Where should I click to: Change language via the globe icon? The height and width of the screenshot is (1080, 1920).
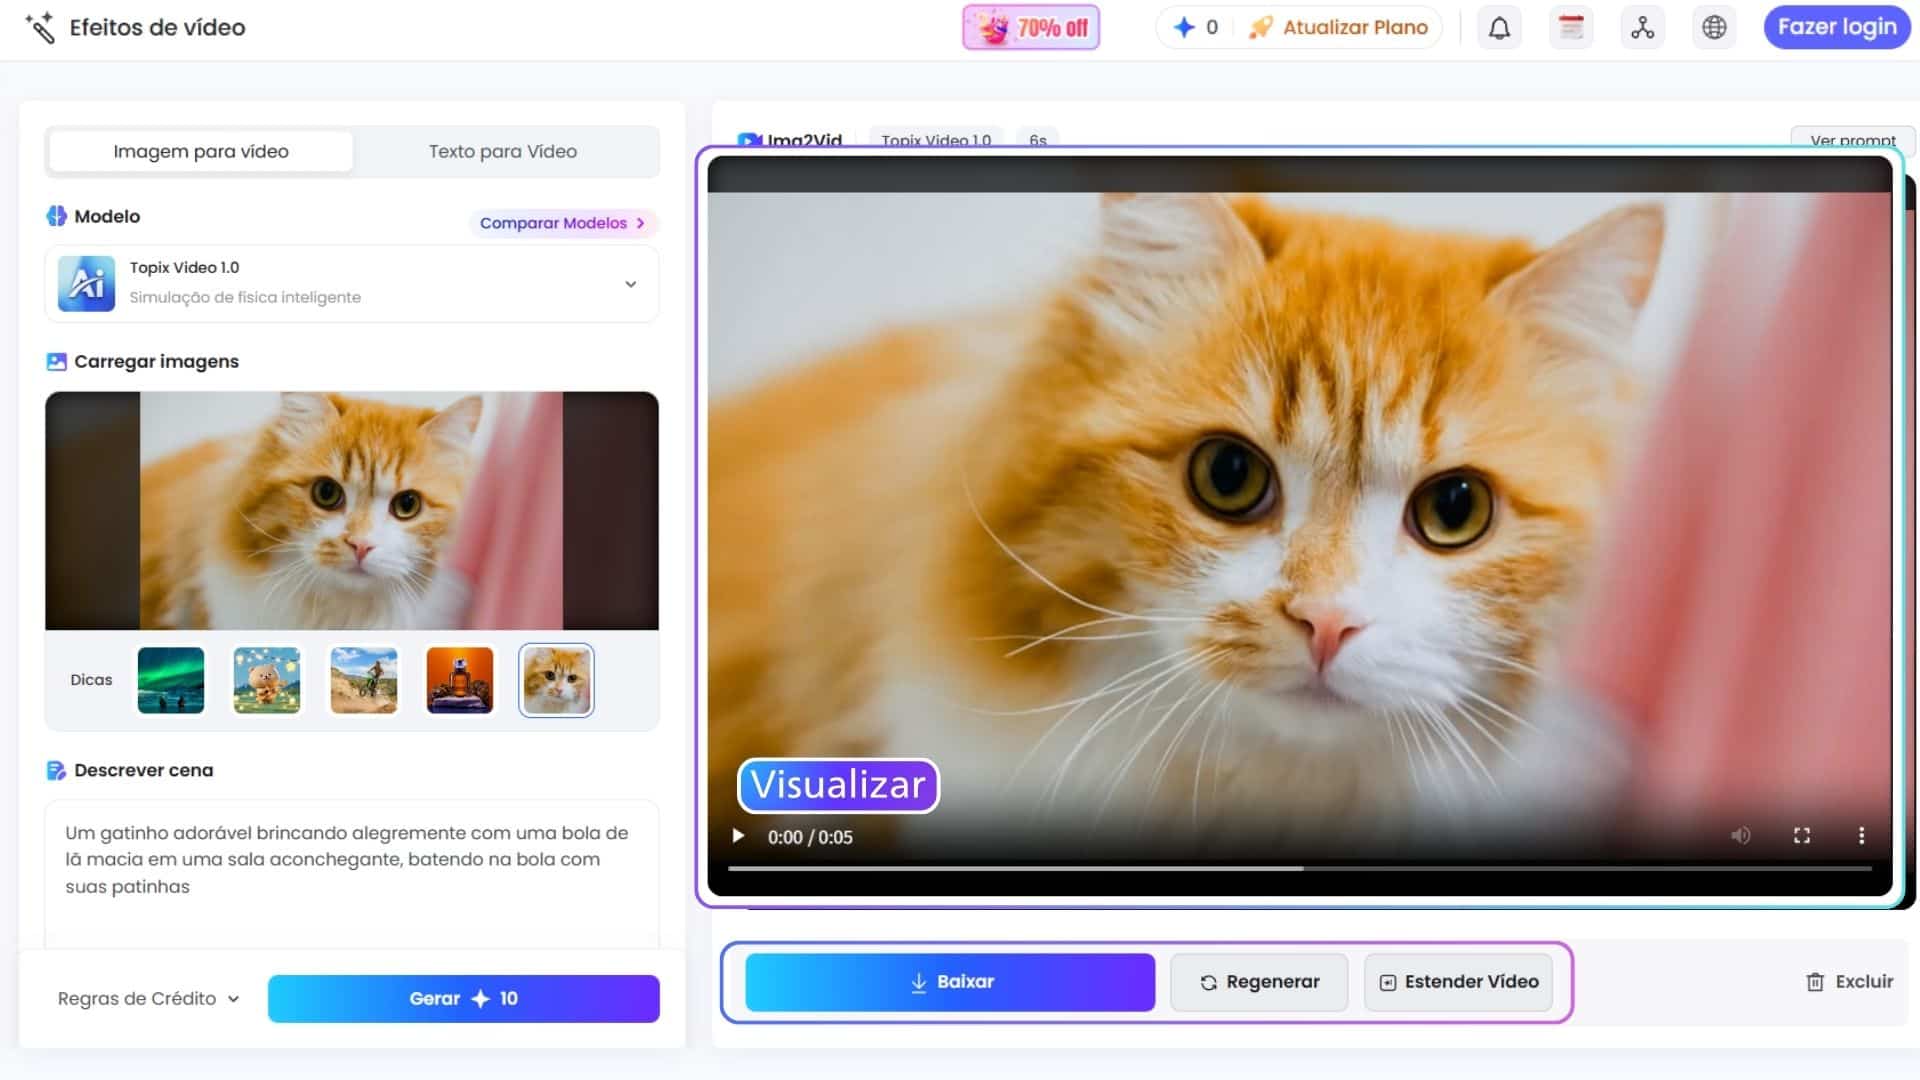click(x=1715, y=27)
